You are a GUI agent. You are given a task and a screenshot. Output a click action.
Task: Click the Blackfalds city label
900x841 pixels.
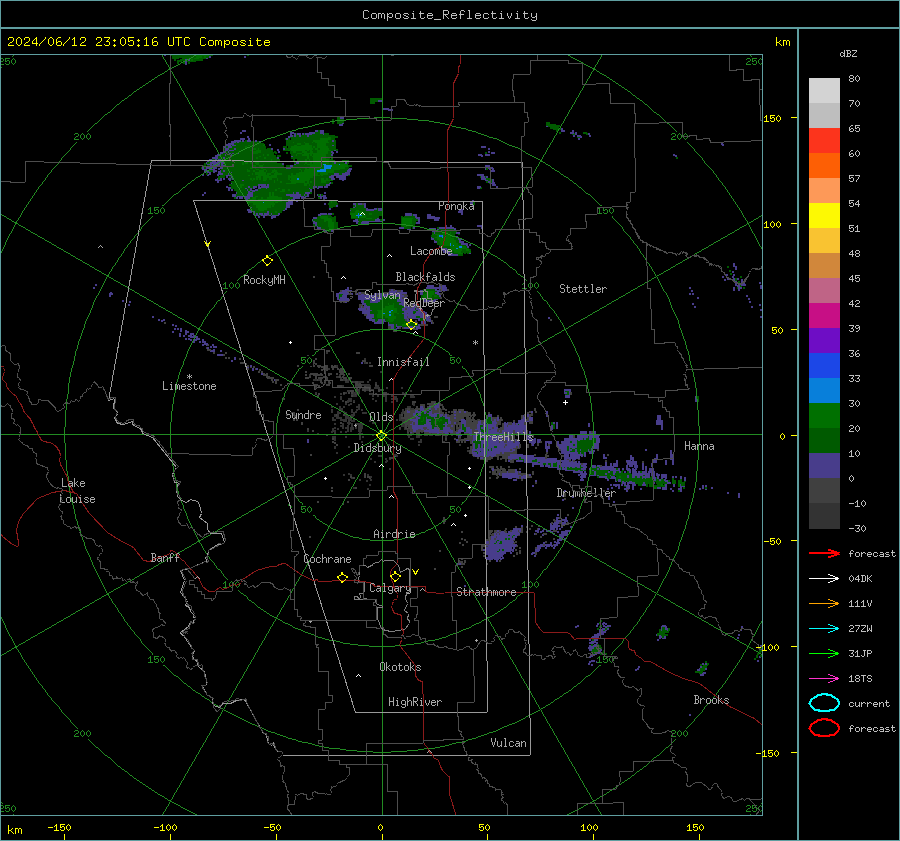(425, 277)
